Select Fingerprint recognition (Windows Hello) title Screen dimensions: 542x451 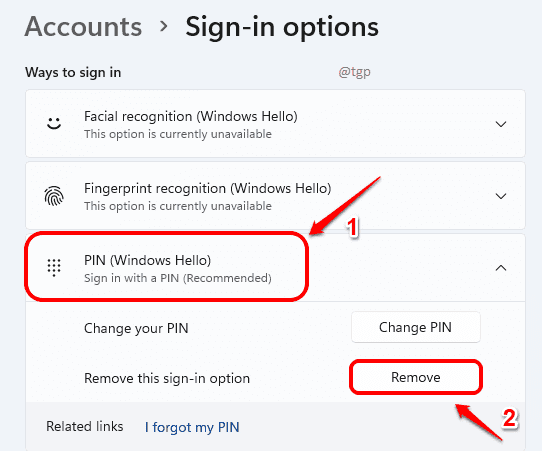(x=208, y=188)
